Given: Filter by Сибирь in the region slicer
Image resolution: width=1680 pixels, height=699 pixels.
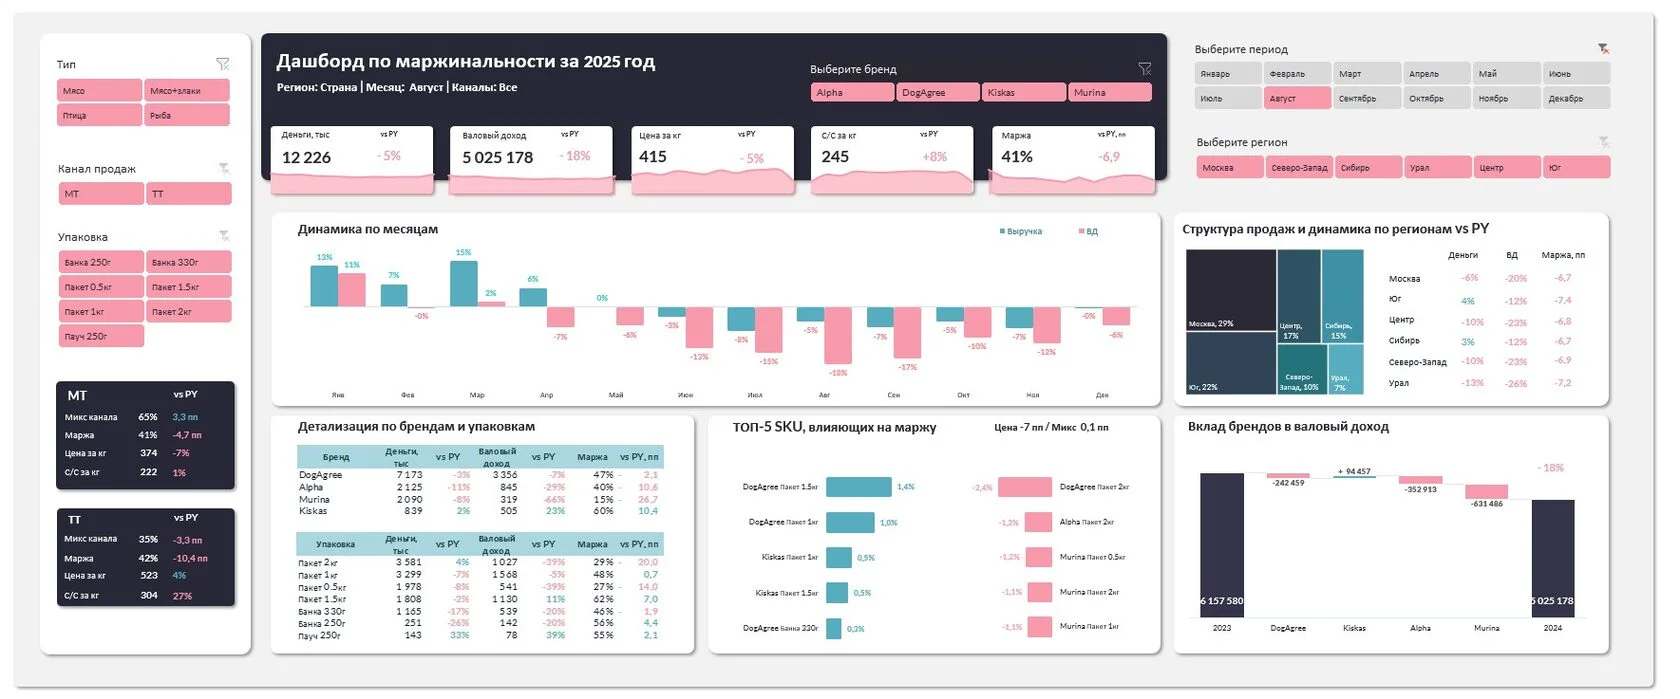Looking at the screenshot, I should 1368,167.
